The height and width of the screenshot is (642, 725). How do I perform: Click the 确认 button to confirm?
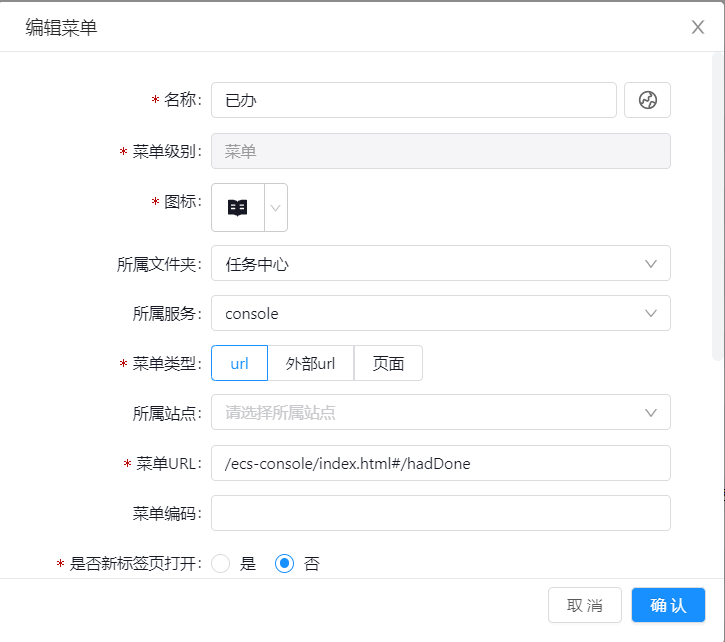668,605
